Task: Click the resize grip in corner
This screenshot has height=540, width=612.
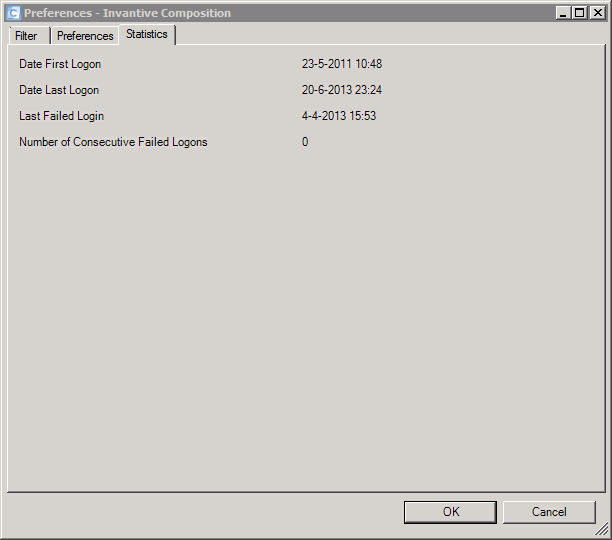Action: [602, 529]
